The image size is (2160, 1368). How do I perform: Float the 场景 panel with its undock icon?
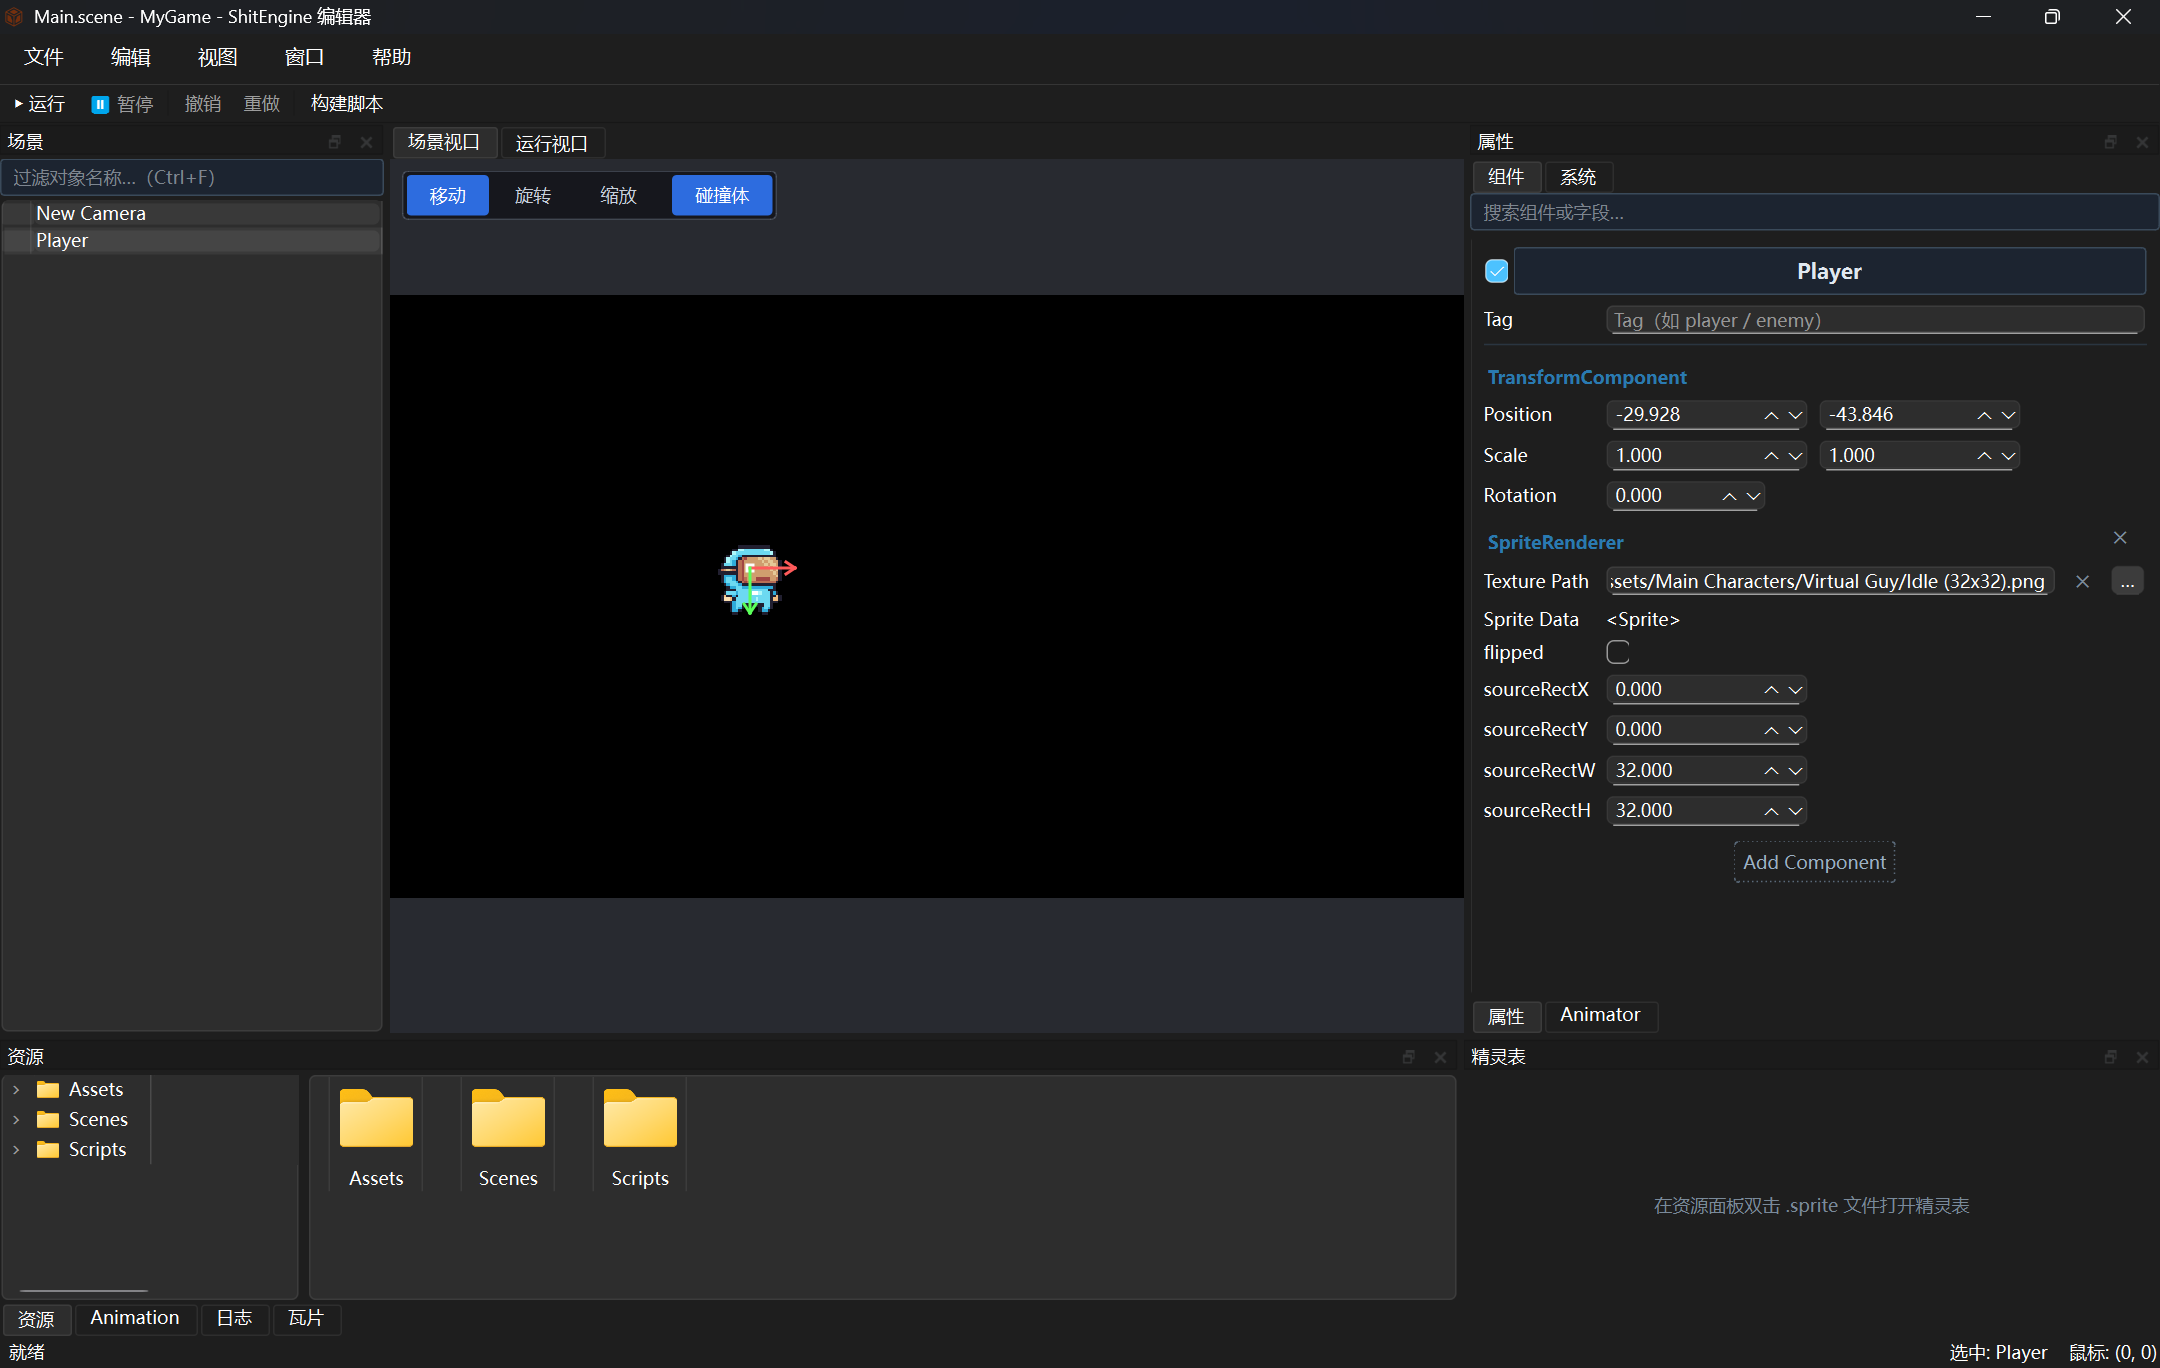(335, 142)
